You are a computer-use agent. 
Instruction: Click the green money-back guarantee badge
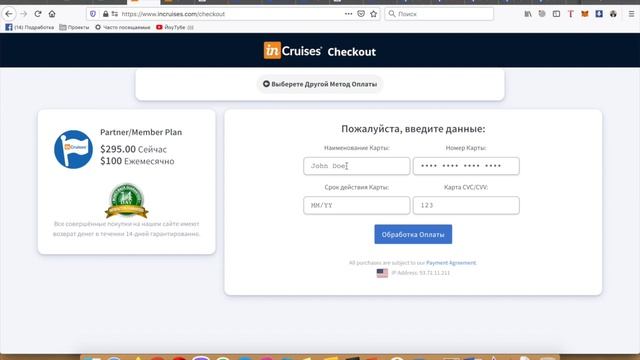(127, 200)
